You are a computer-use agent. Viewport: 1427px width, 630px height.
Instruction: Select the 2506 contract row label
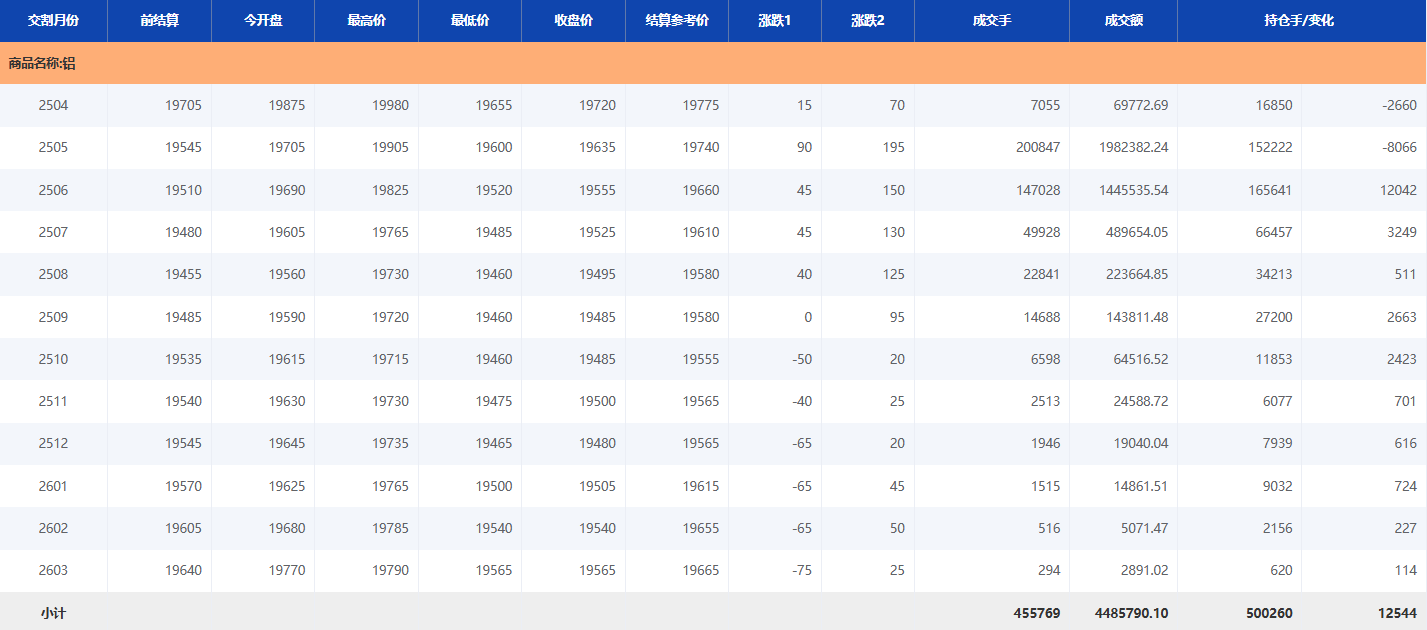pos(53,190)
